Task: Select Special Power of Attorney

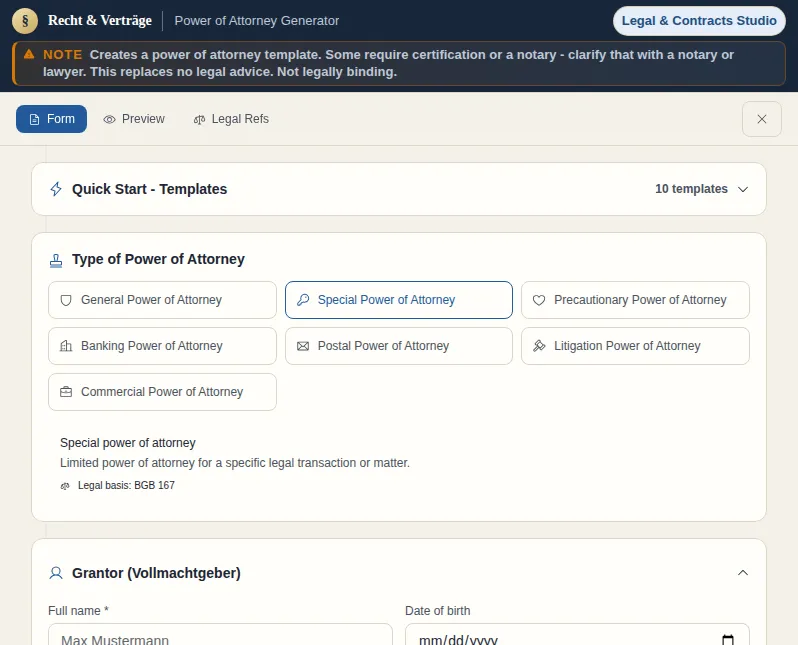Action: coord(399,300)
